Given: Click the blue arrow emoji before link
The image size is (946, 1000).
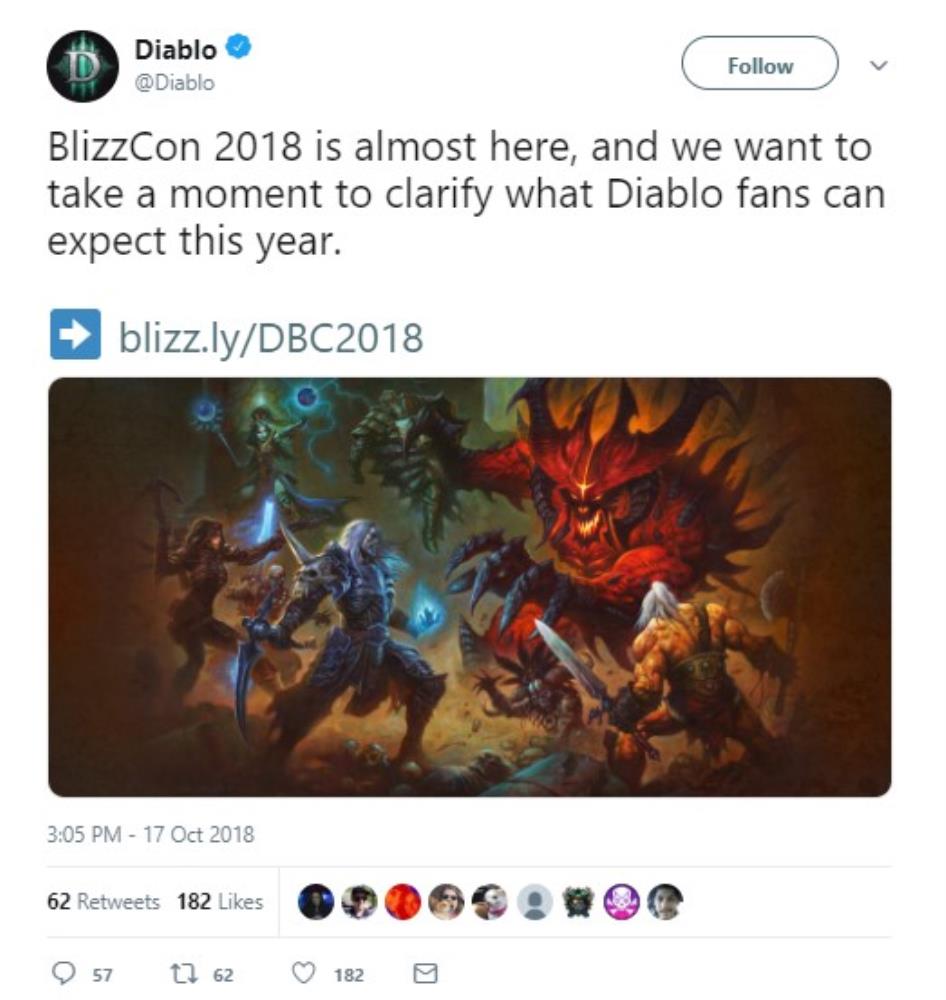Looking at the screenshot, I should 75,334.
